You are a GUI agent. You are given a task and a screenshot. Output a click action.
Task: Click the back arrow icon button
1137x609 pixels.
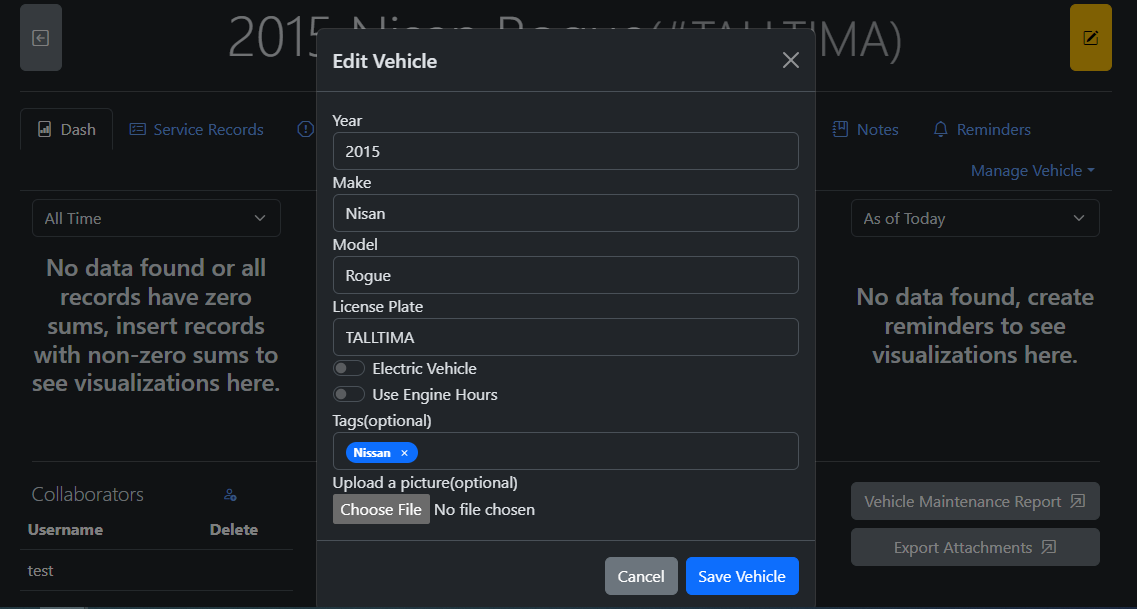tap(41, 38)
